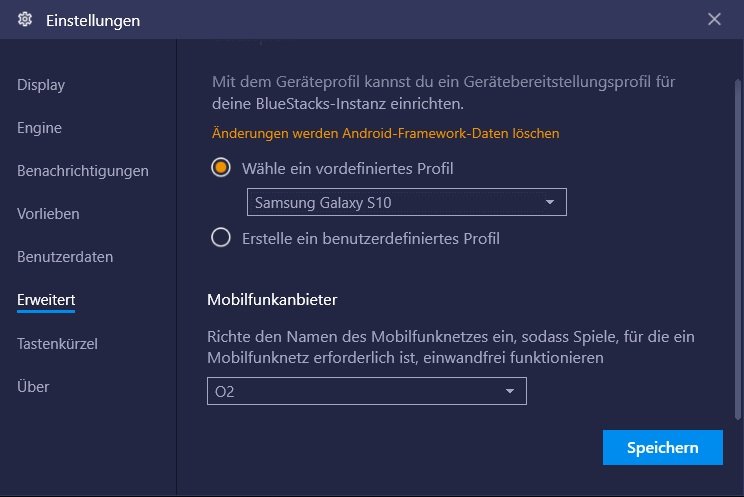Click the device profile dropdown arrow
Screen dimensions: 744x497
click(x=549, y=203)
